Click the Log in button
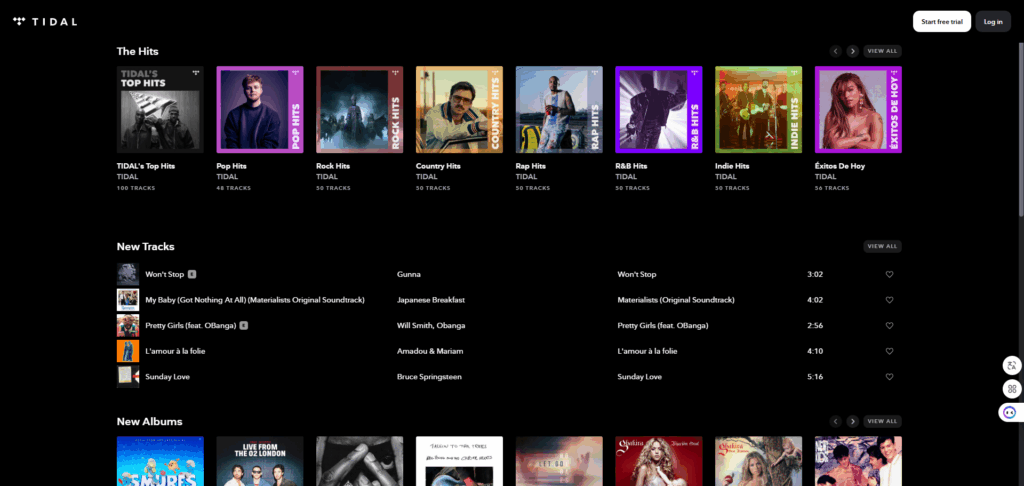 pyautogui.click(x=993, y=22)
